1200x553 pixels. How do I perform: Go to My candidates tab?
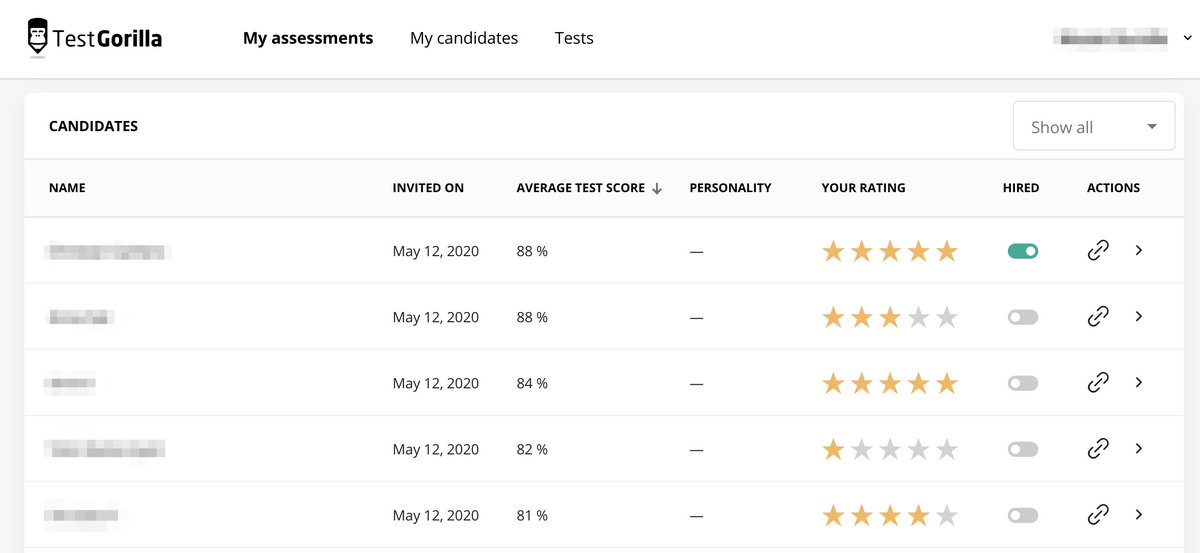pos(464,38)
